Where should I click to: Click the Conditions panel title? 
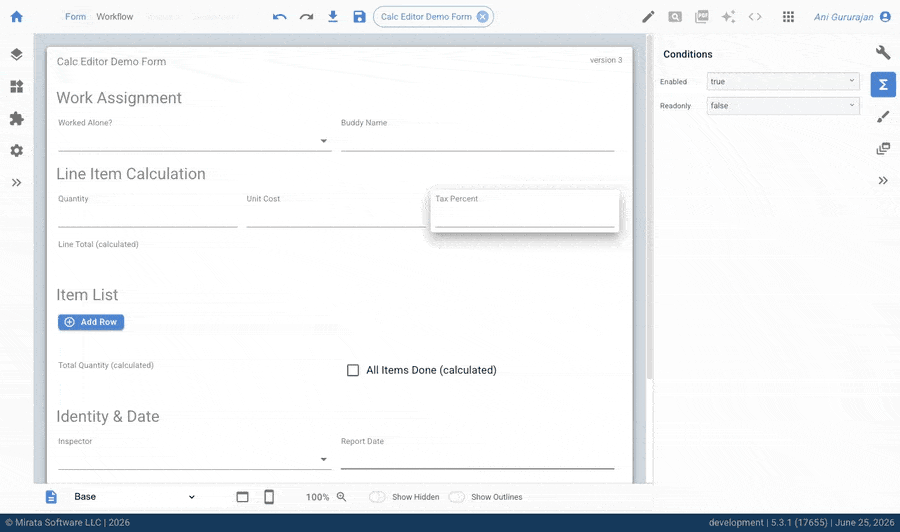pos(688,54)
